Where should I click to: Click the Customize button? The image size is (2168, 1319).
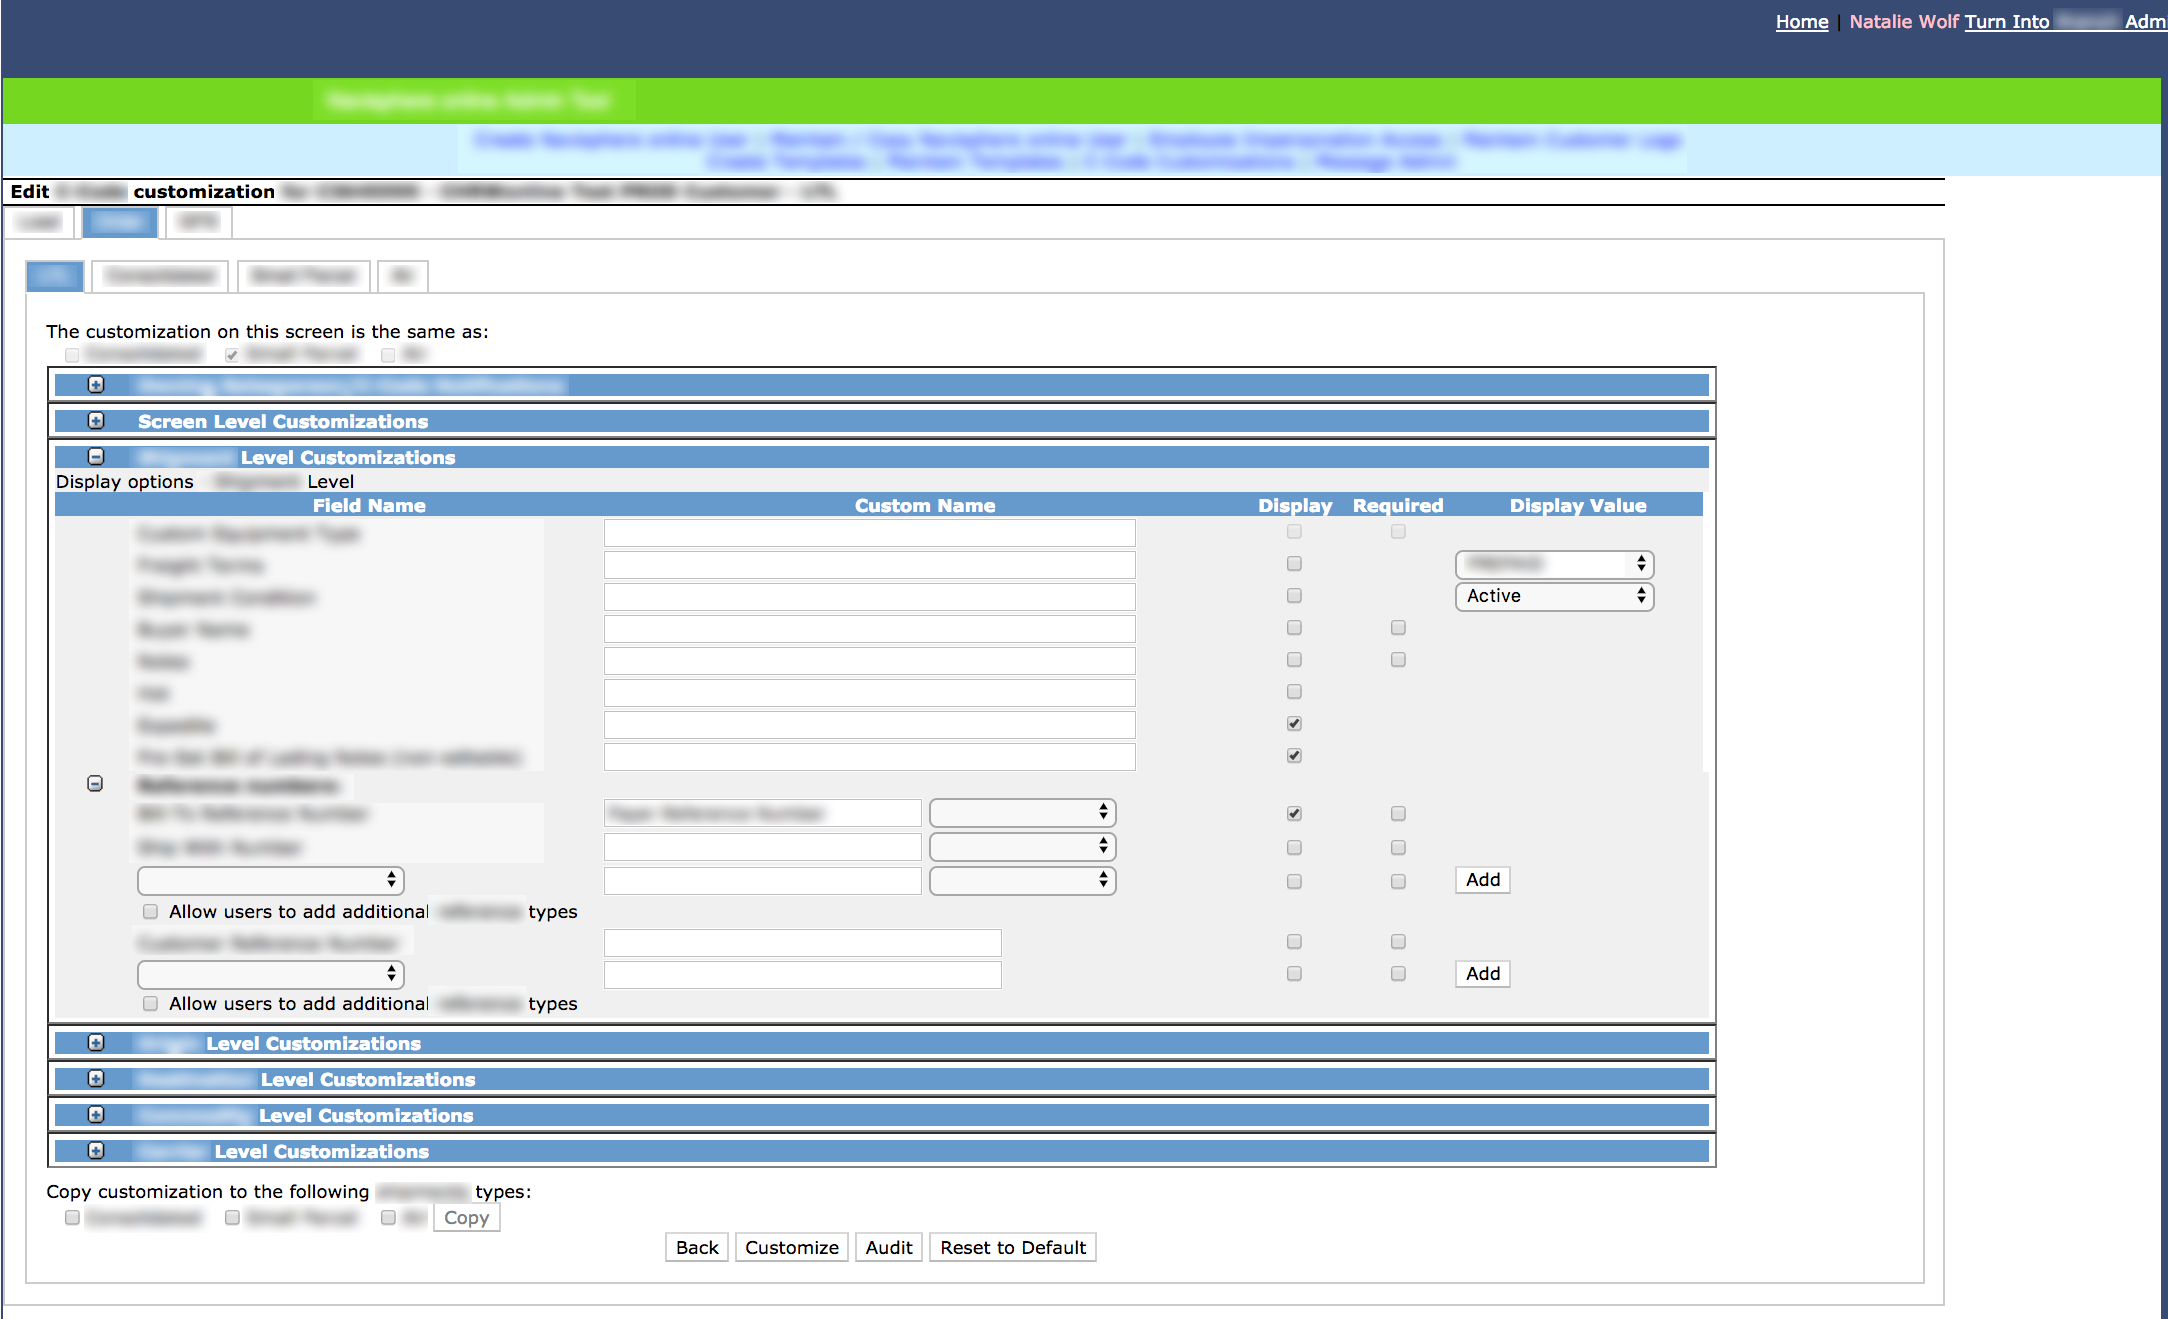coord(791,1247)
